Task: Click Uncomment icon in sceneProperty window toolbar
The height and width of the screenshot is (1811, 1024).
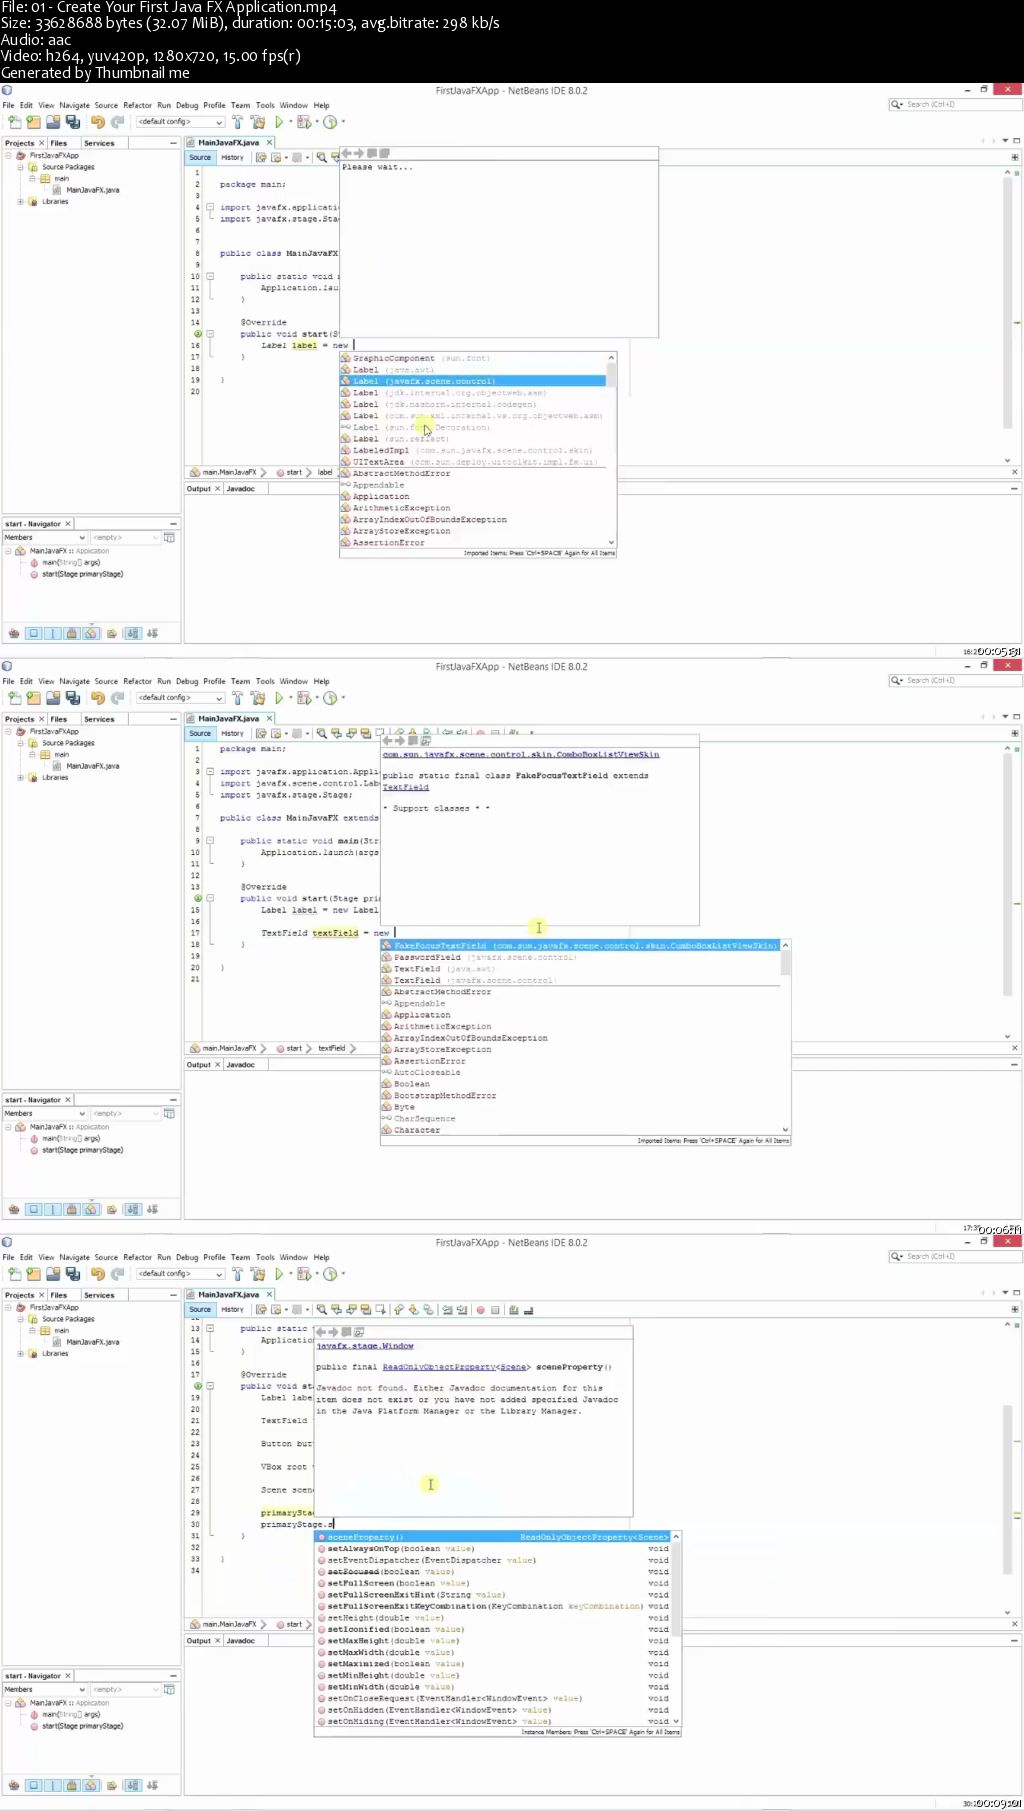Action: coord(529,1310)
